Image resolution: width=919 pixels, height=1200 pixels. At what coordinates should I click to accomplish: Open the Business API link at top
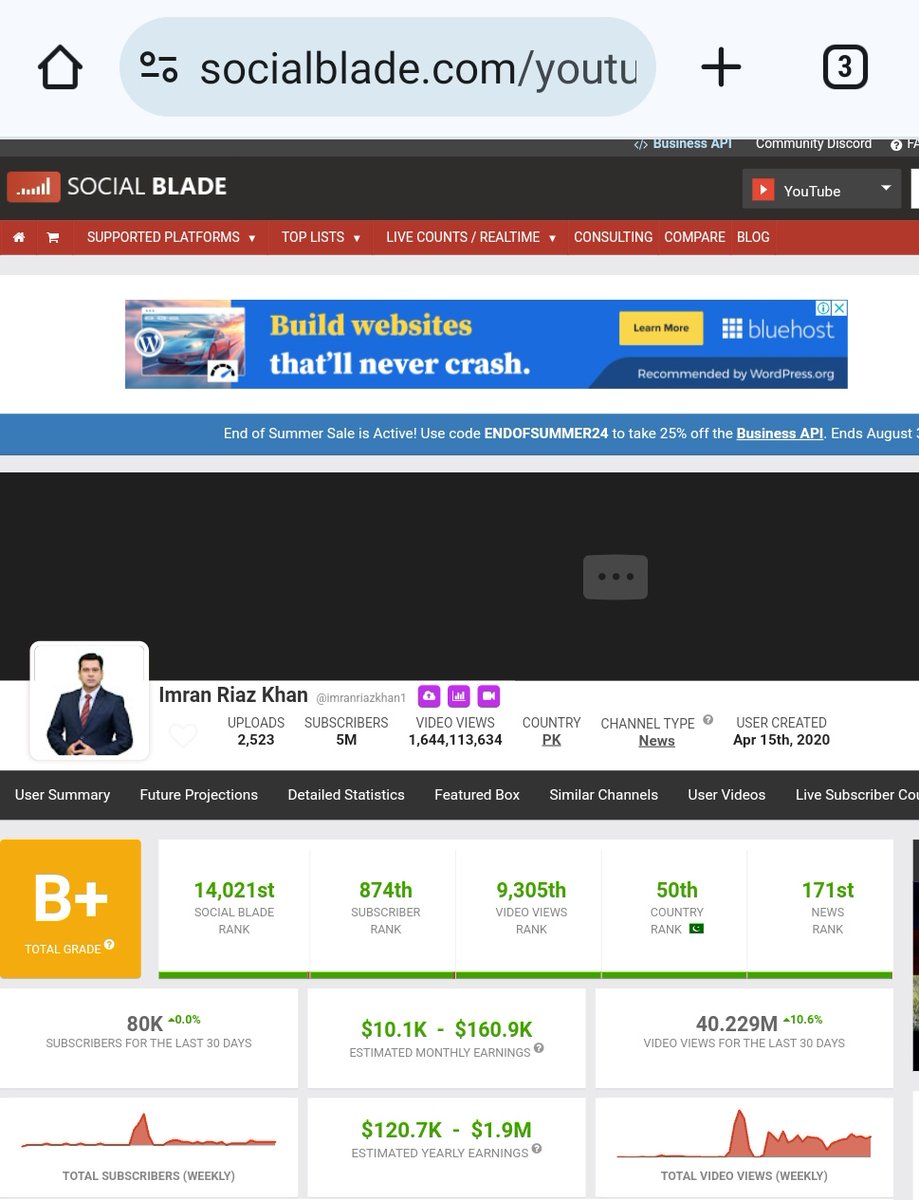point(683,144)
